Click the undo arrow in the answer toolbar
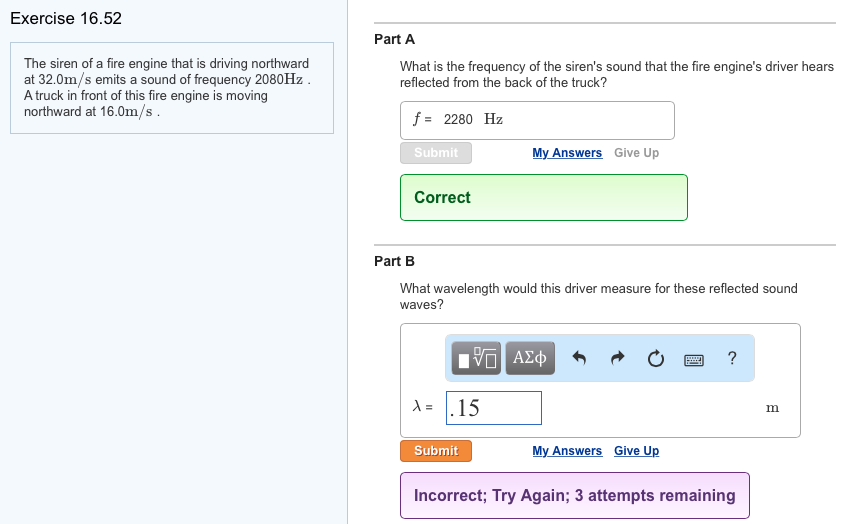 click(579, 358)
